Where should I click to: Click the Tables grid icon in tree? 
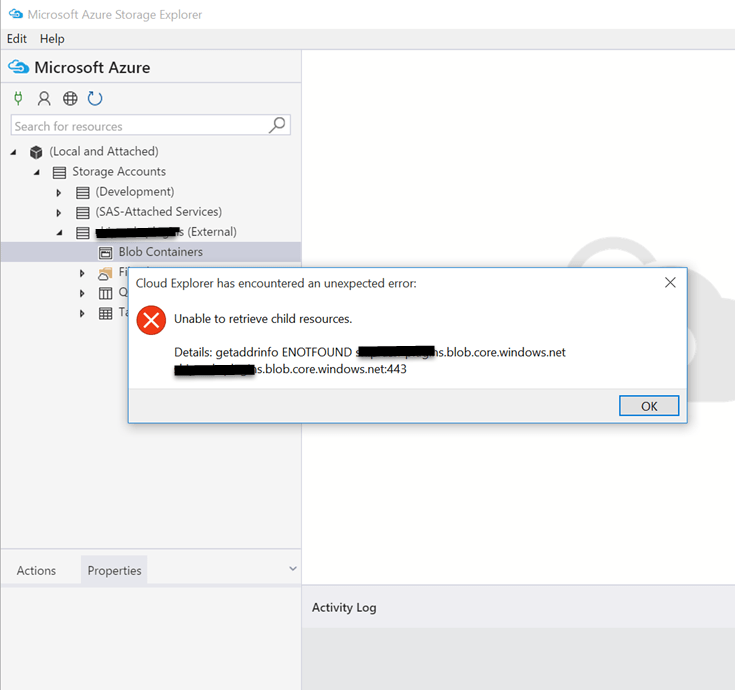105,314
